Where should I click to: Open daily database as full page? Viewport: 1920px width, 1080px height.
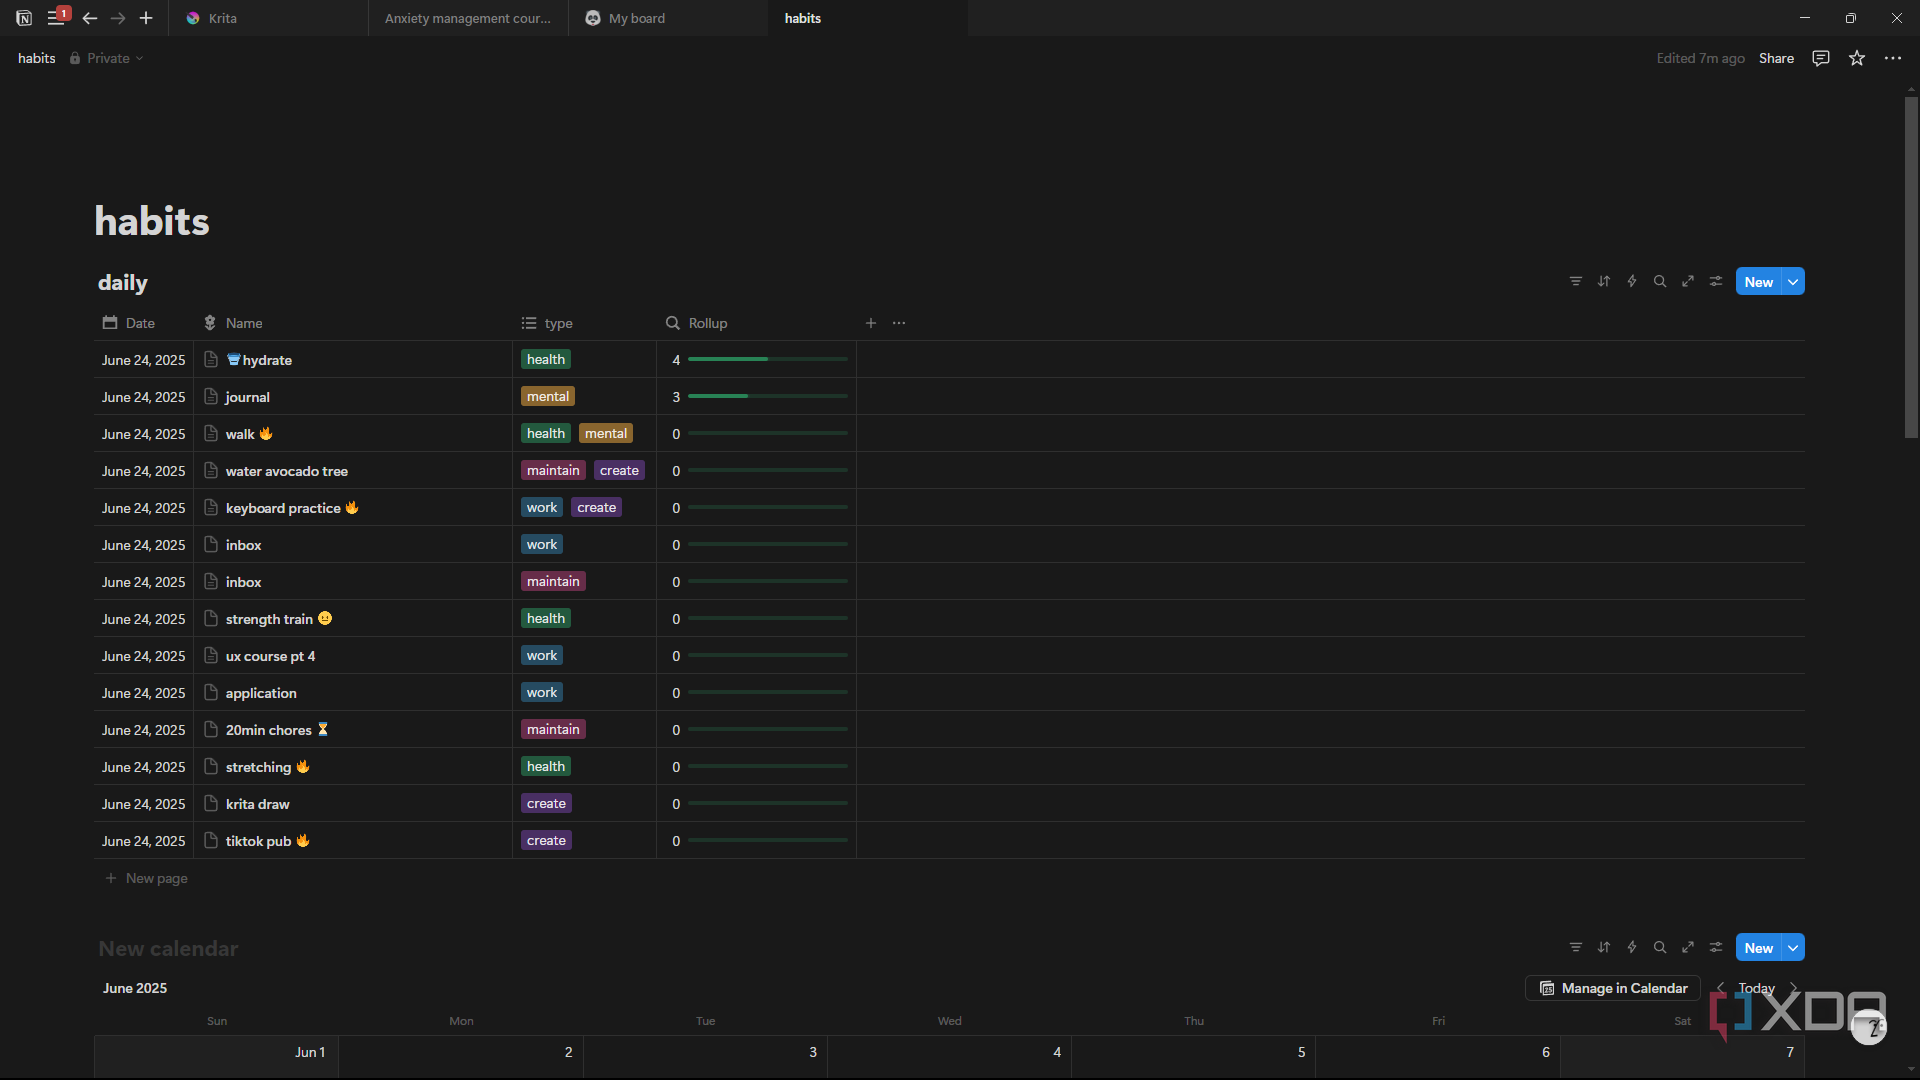(1688, 281)
